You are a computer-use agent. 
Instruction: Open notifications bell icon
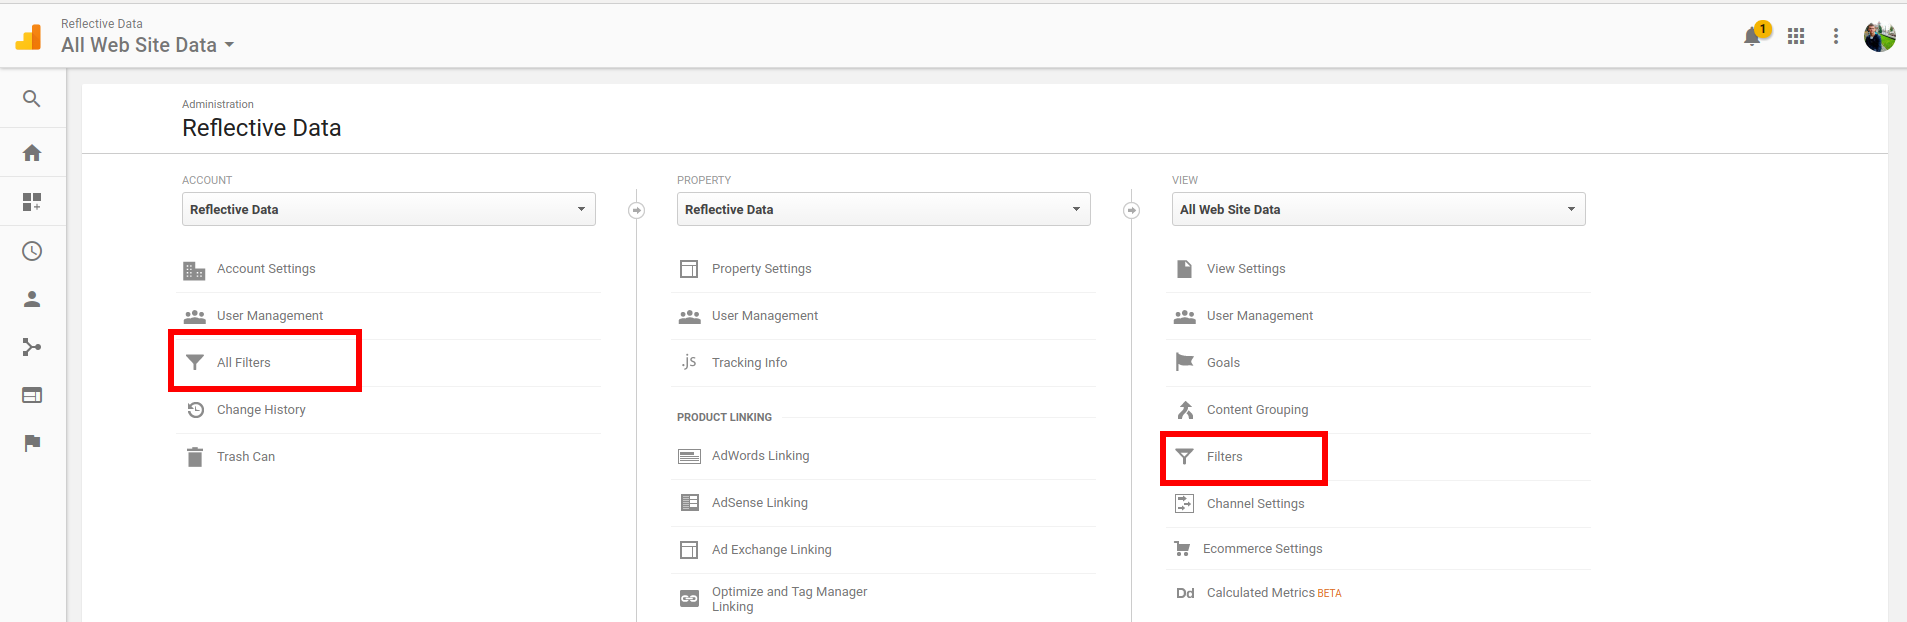click(1752, 36)
